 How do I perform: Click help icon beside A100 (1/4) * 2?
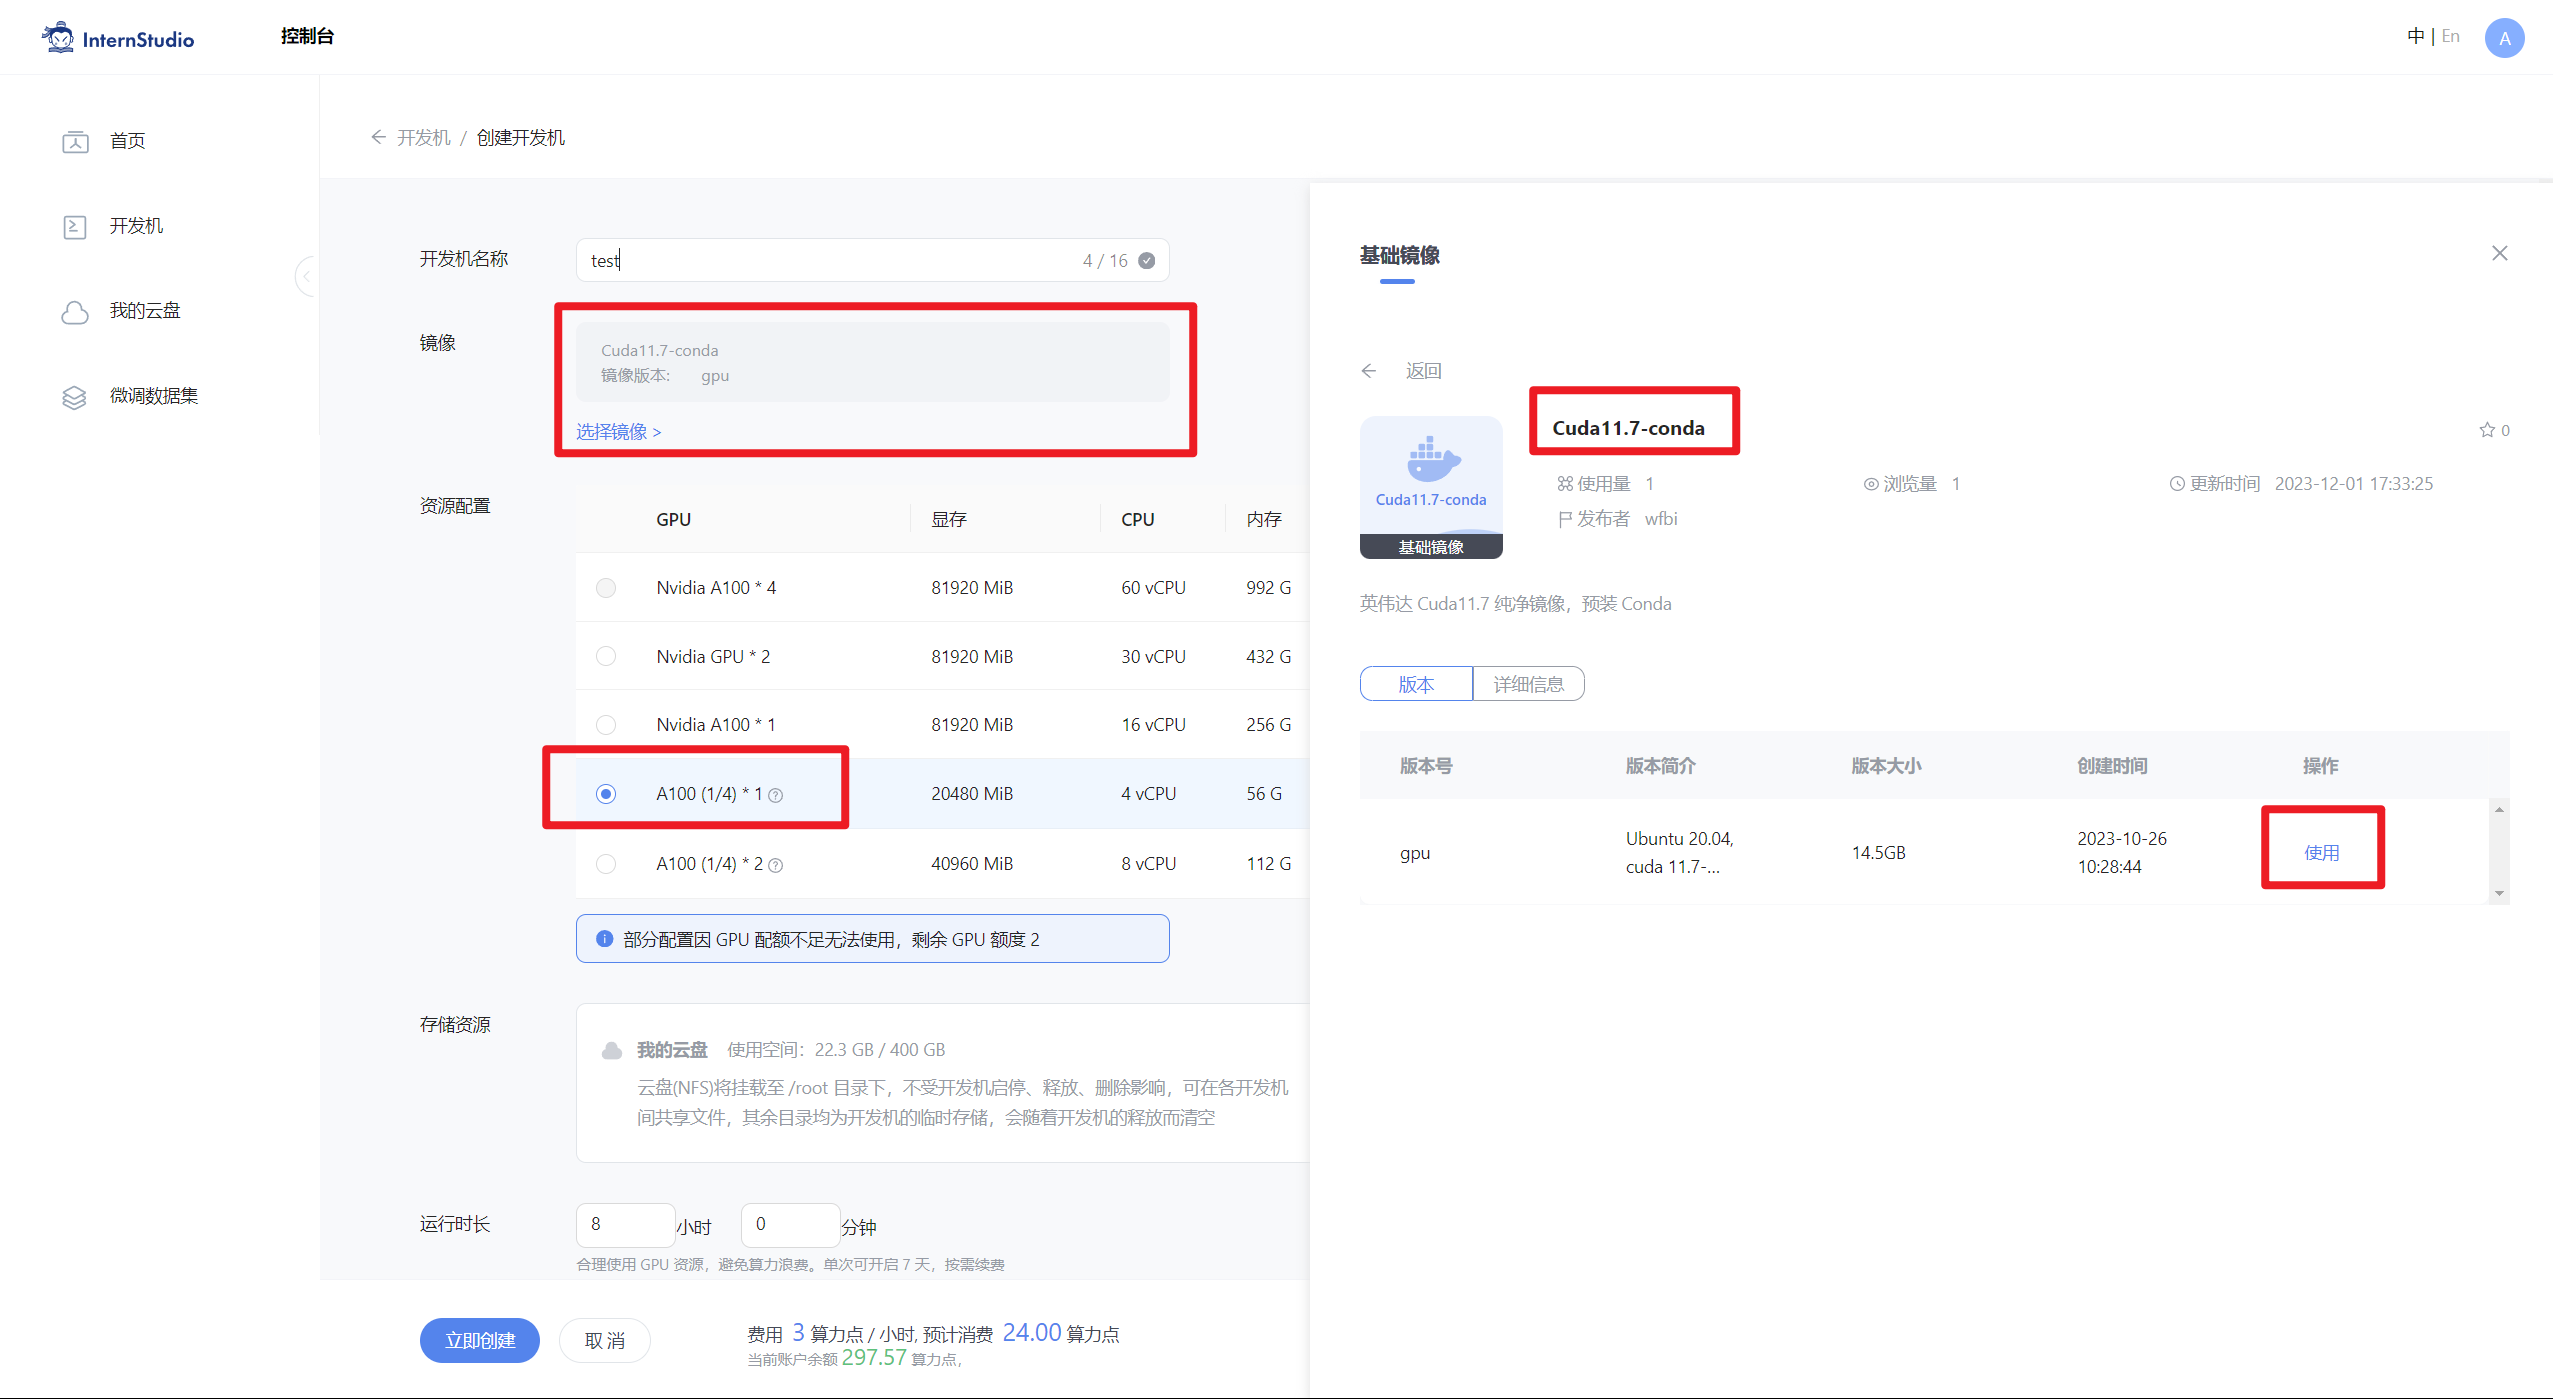pyautogui.click(x=776, y=865)
